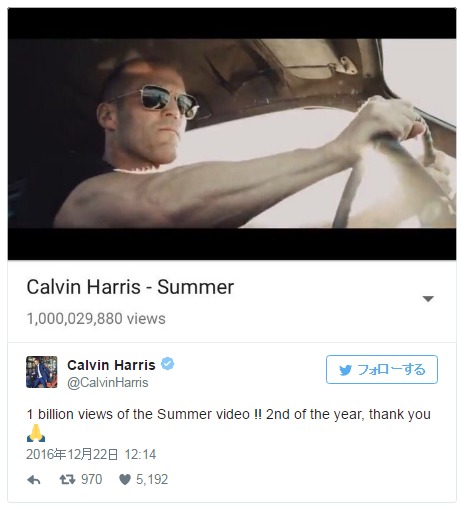
Task: Open the 2016年12月22日 12:14 timestamp link
Action: pos(91,454)
